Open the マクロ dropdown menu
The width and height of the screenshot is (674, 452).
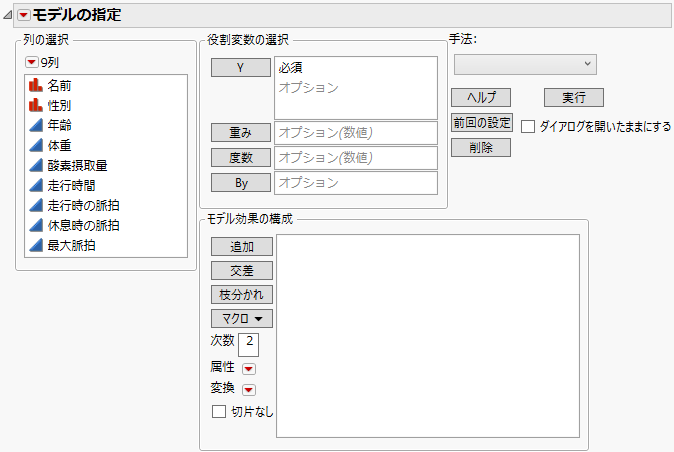tap(242, 318)
